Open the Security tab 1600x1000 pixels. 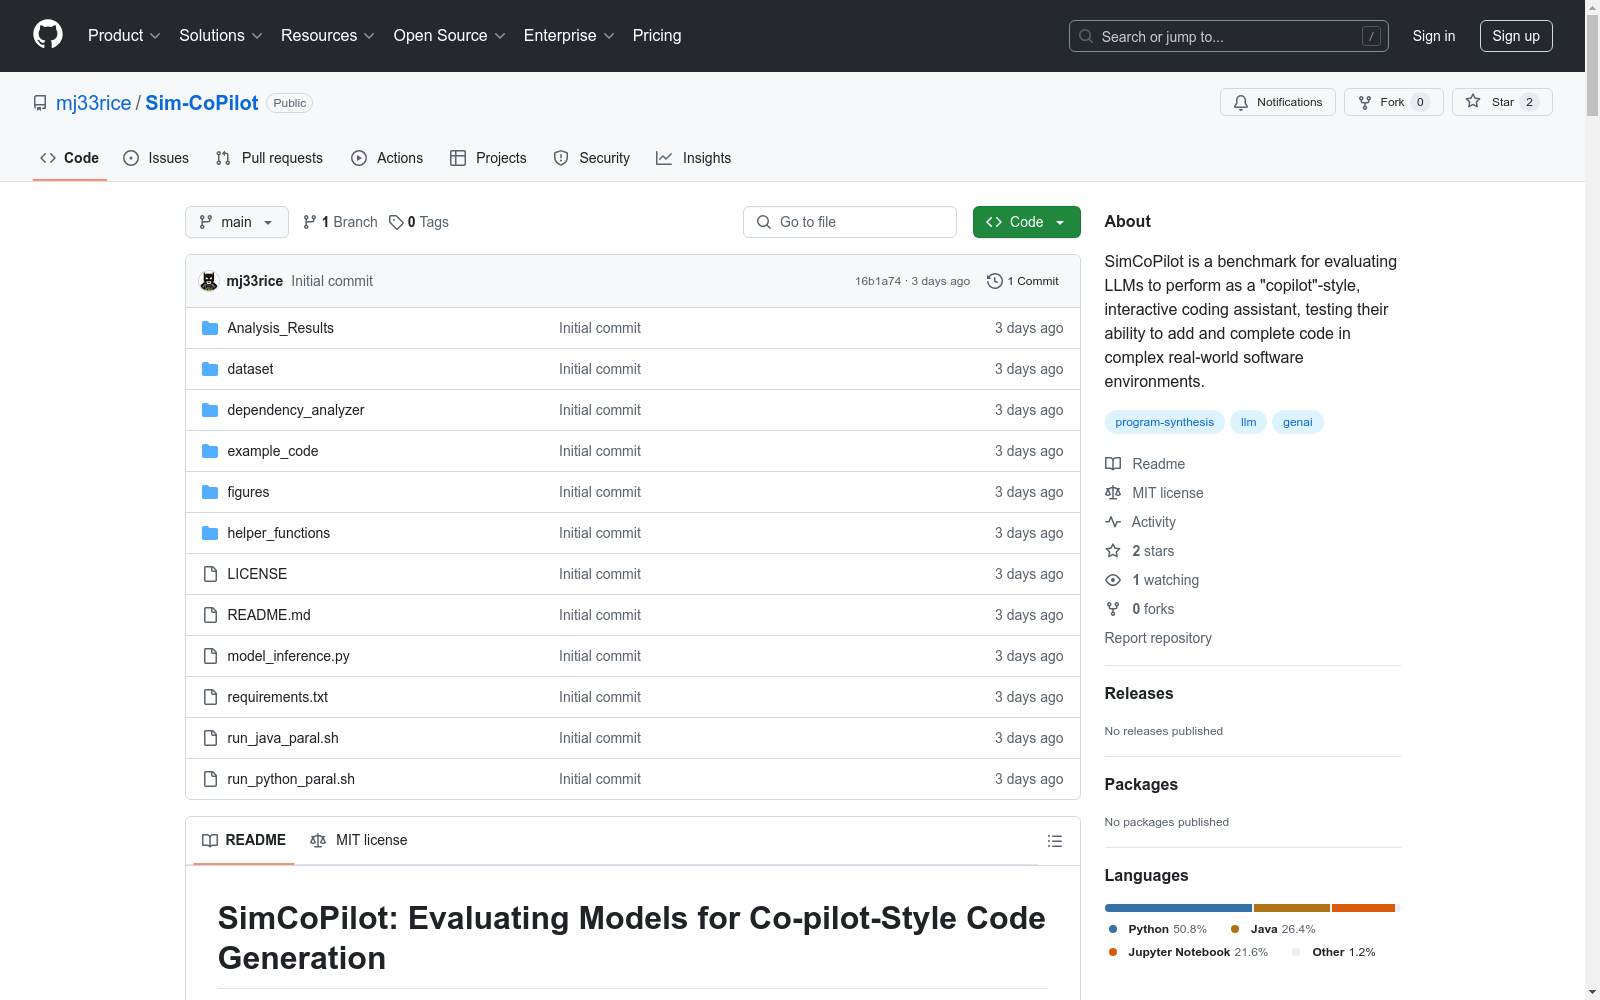coord(592,158)
